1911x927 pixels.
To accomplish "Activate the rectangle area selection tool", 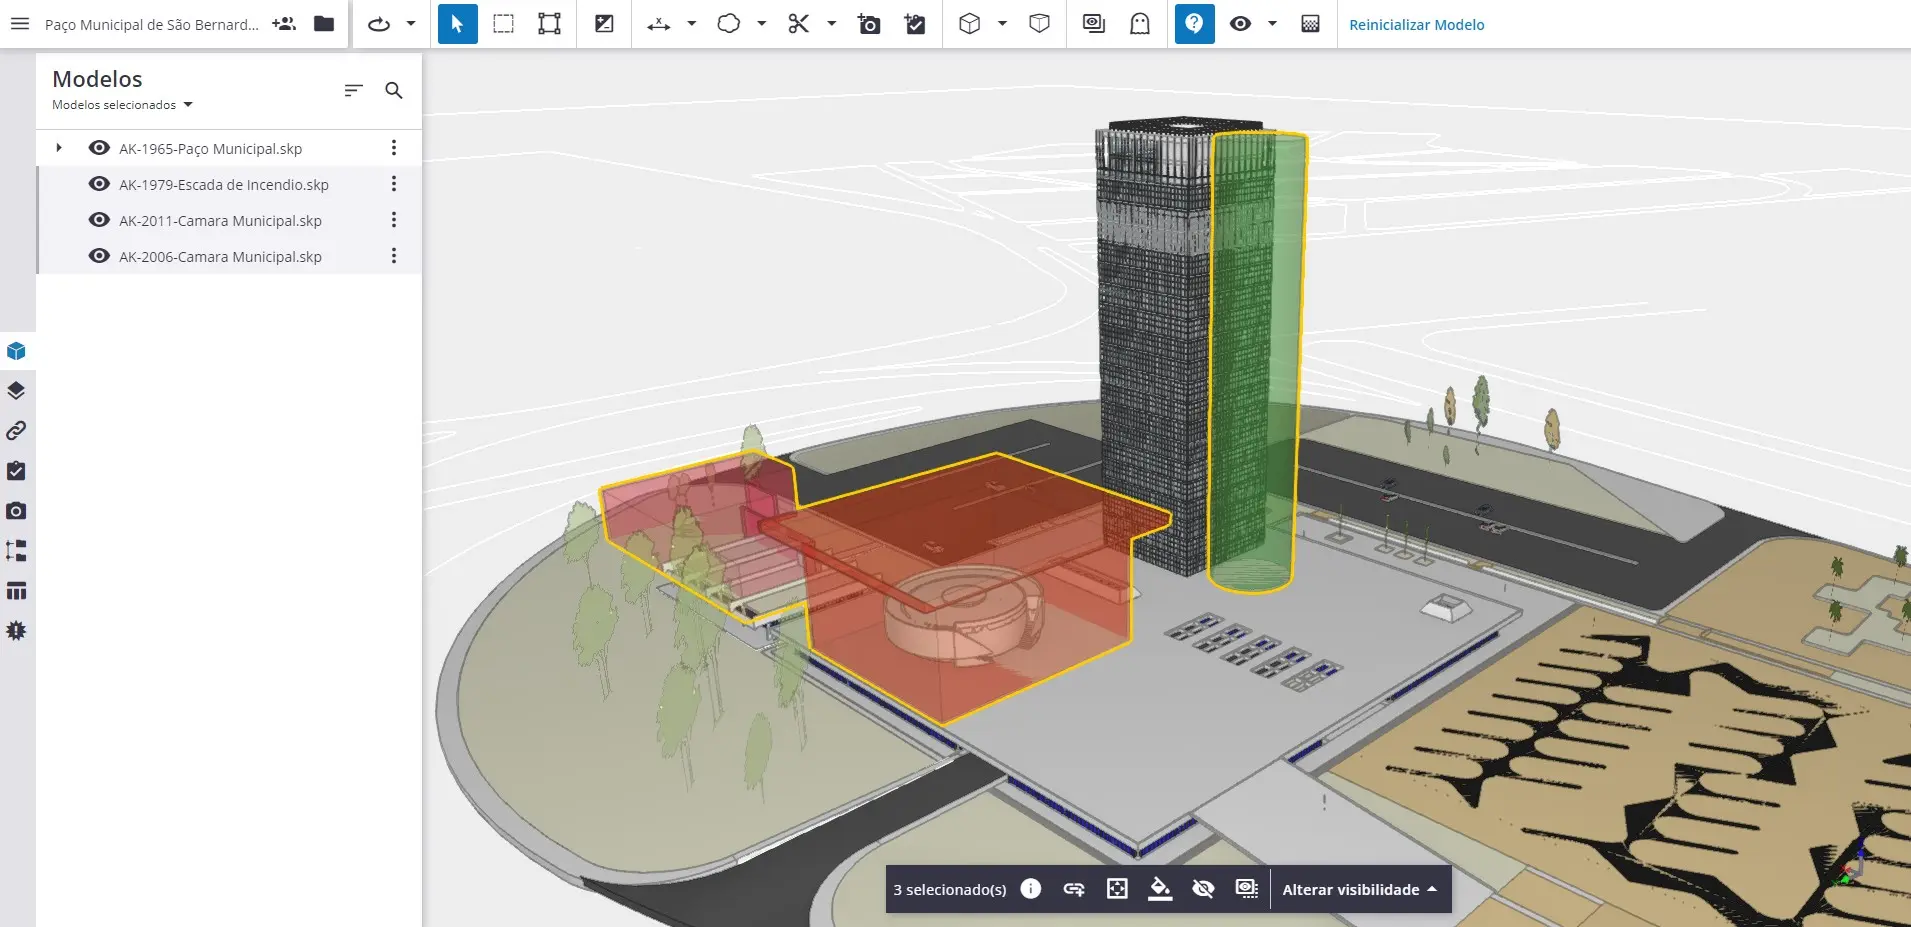I will click(503, 24).
